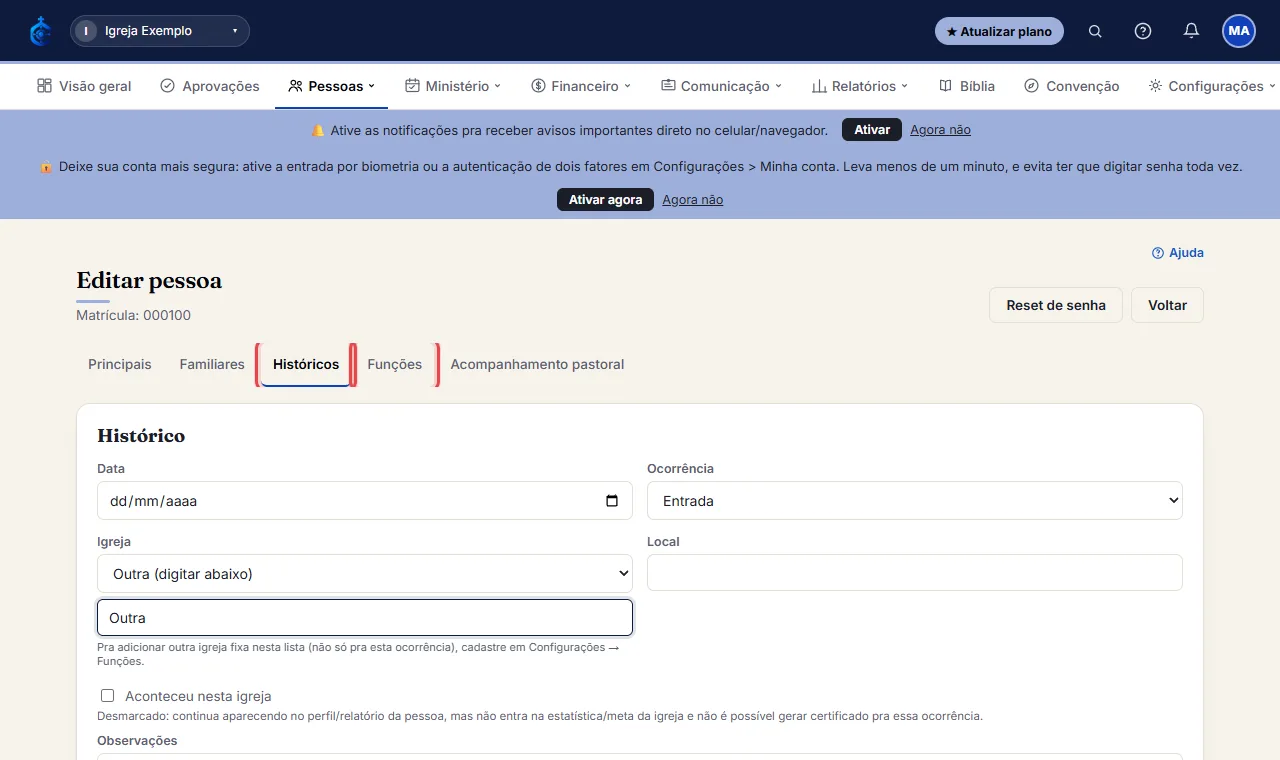Switch to the Principais tab
This screenshot has height=760, width=1280.
tap(120, 364)
